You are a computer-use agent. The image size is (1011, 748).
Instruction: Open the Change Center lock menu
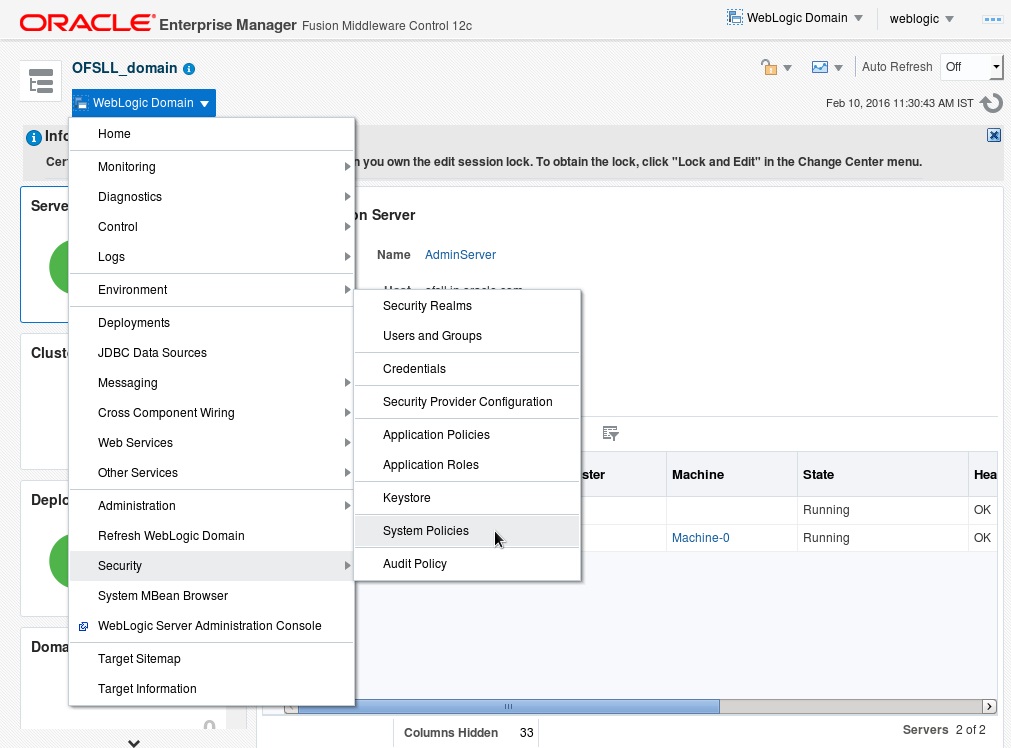(x=776, y=67)
